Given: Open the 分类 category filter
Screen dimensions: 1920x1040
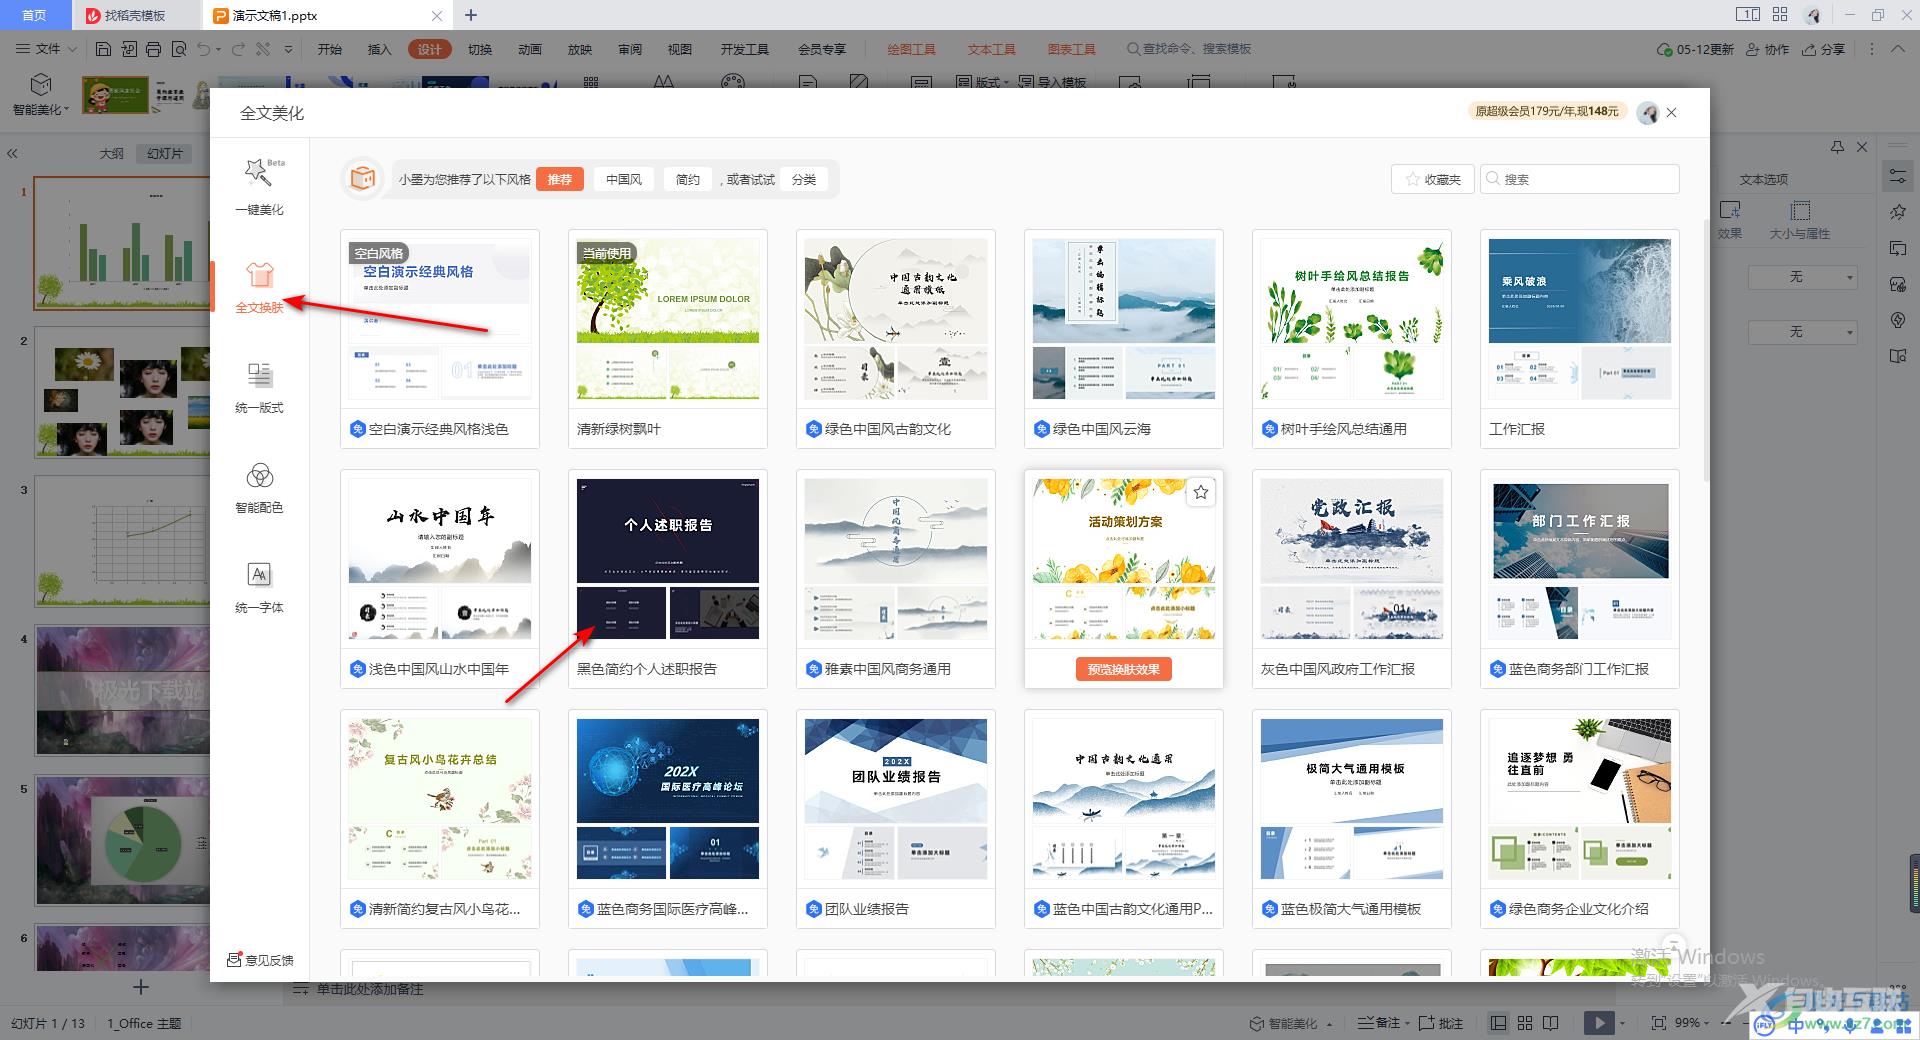Looking at the screenshot, I should (x=804, y=179).
